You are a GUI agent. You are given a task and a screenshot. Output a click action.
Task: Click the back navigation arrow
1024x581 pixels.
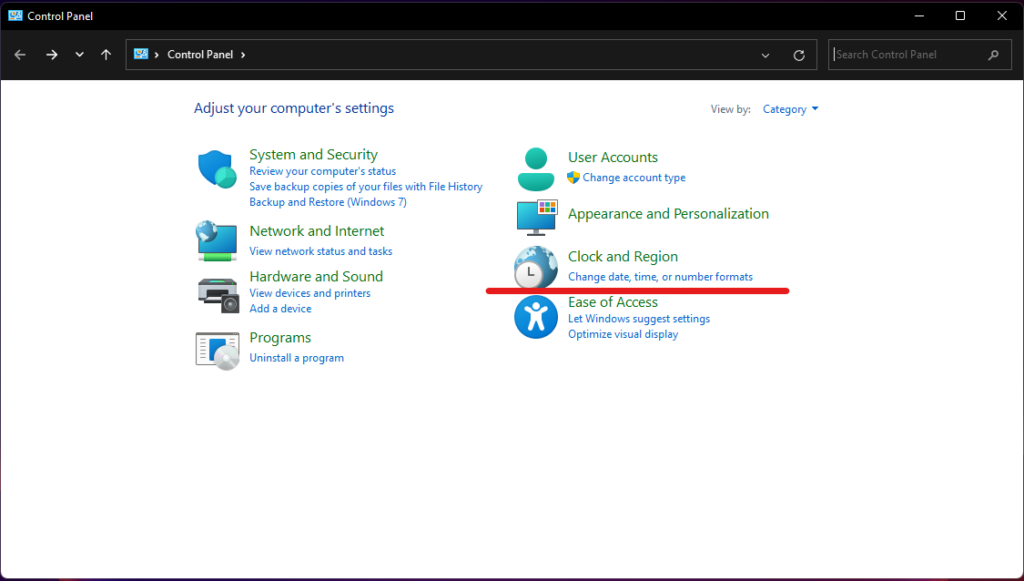coord(20,54)
